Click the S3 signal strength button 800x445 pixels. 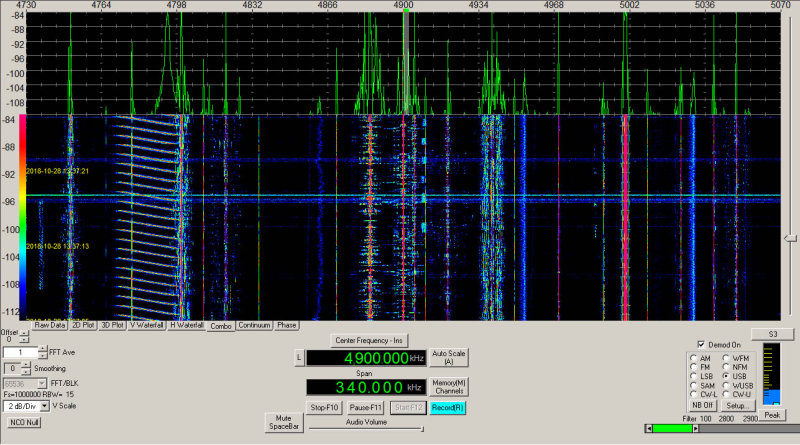click(x=772, y=334)
